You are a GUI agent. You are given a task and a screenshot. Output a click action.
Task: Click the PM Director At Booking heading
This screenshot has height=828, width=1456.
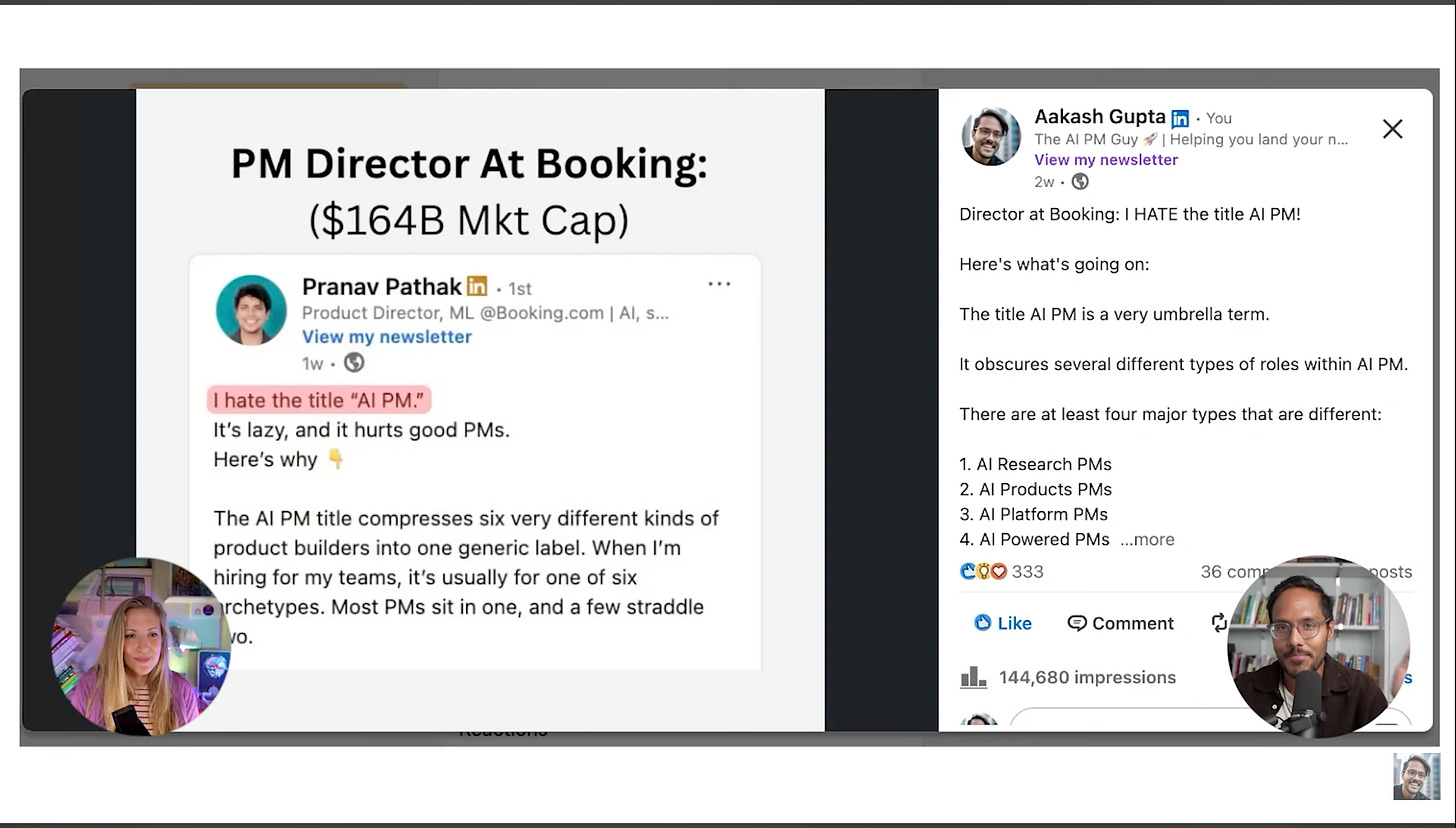[469, 164]
